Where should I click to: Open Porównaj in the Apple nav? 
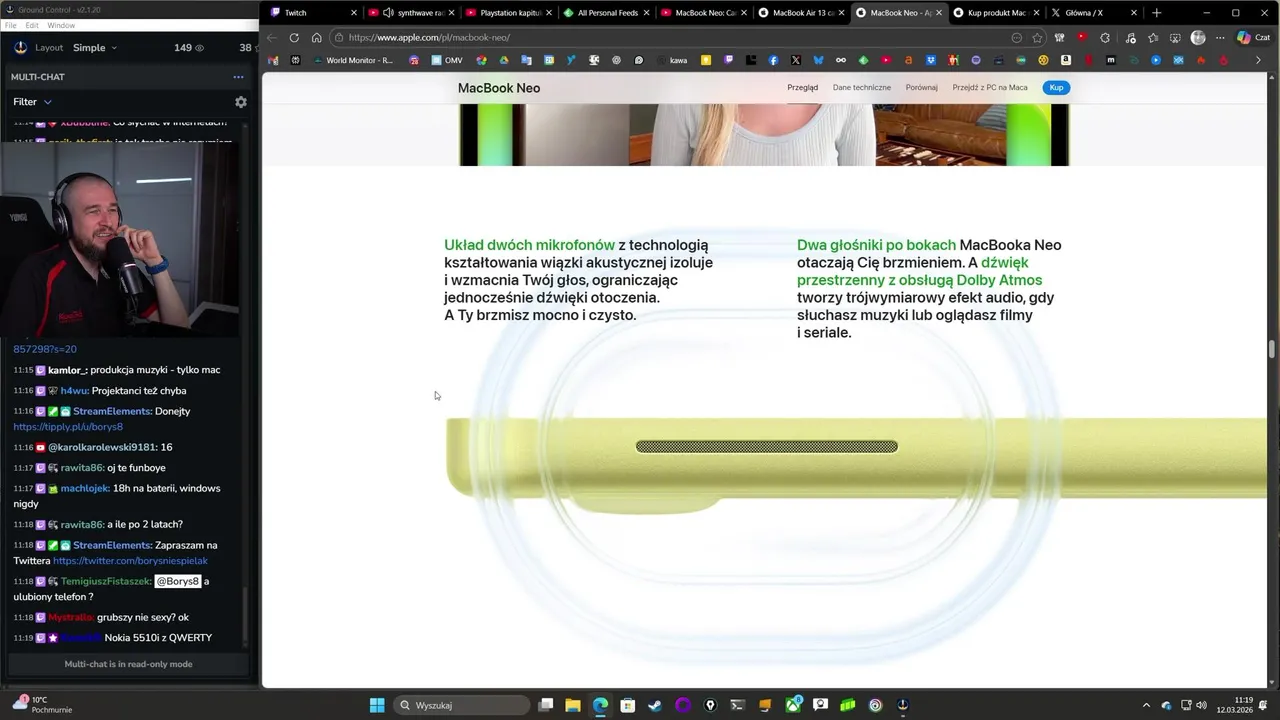click(x=921, y=88)
